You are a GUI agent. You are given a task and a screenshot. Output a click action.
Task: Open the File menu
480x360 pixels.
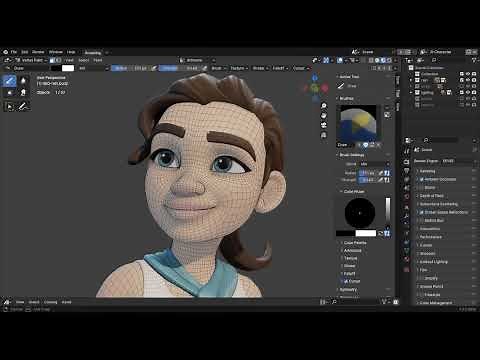coord(14,52)
